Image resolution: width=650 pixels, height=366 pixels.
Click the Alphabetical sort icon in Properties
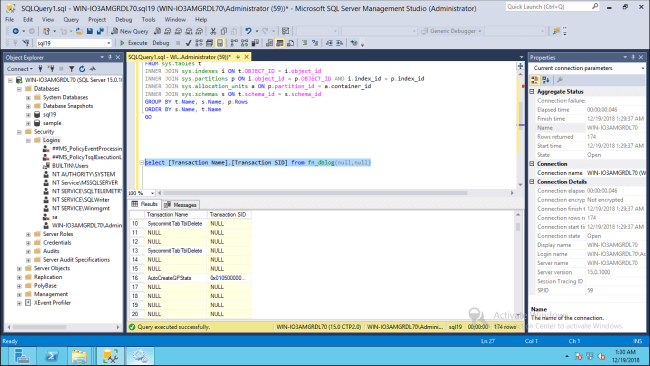[x=546, y=80]
